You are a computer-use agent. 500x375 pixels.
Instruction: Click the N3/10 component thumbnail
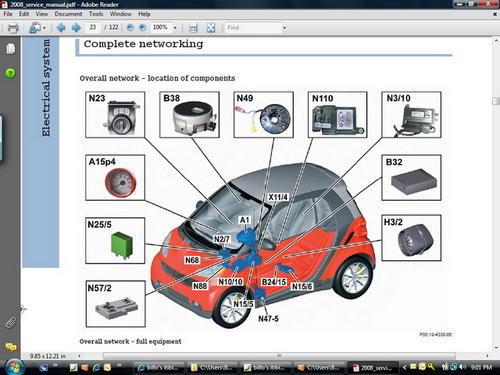[412, 115]
